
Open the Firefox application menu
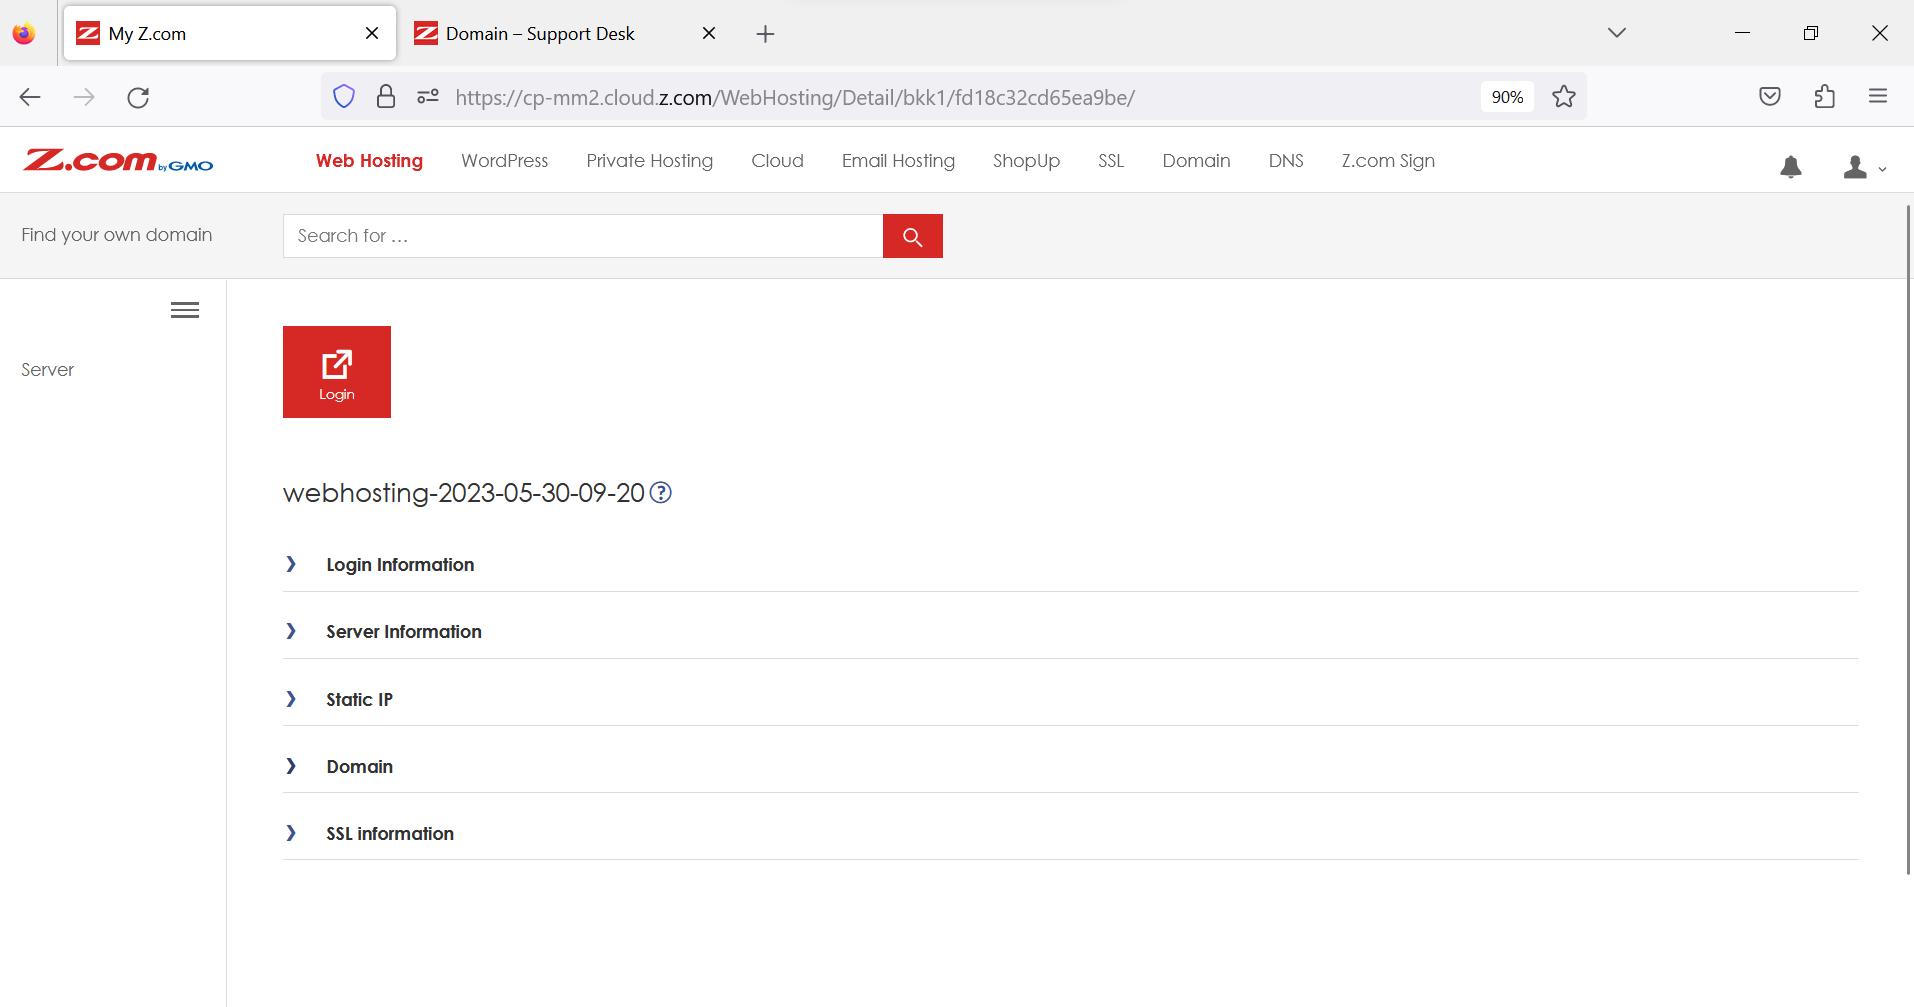point(1878,96)
